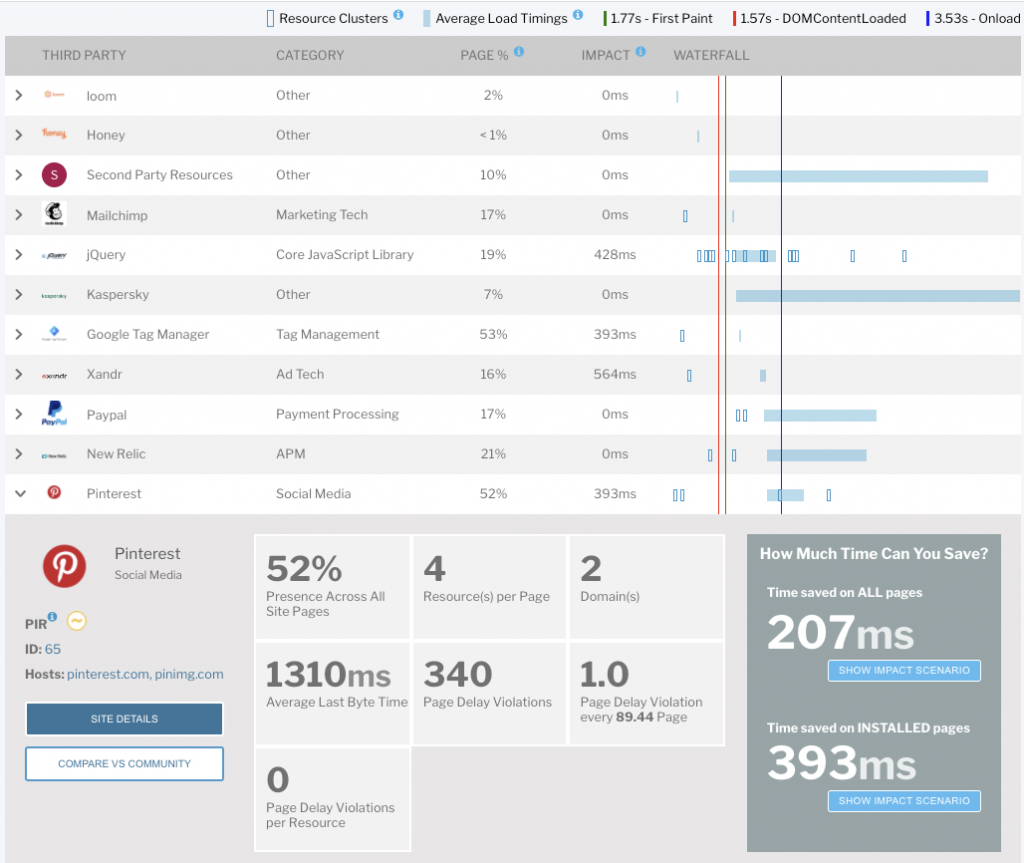Image resolution: width=1024 pixels, height=863 pixels.
Task: Open the pinterest.com host link
Action: pyautogui.click(x=108, y=674)
